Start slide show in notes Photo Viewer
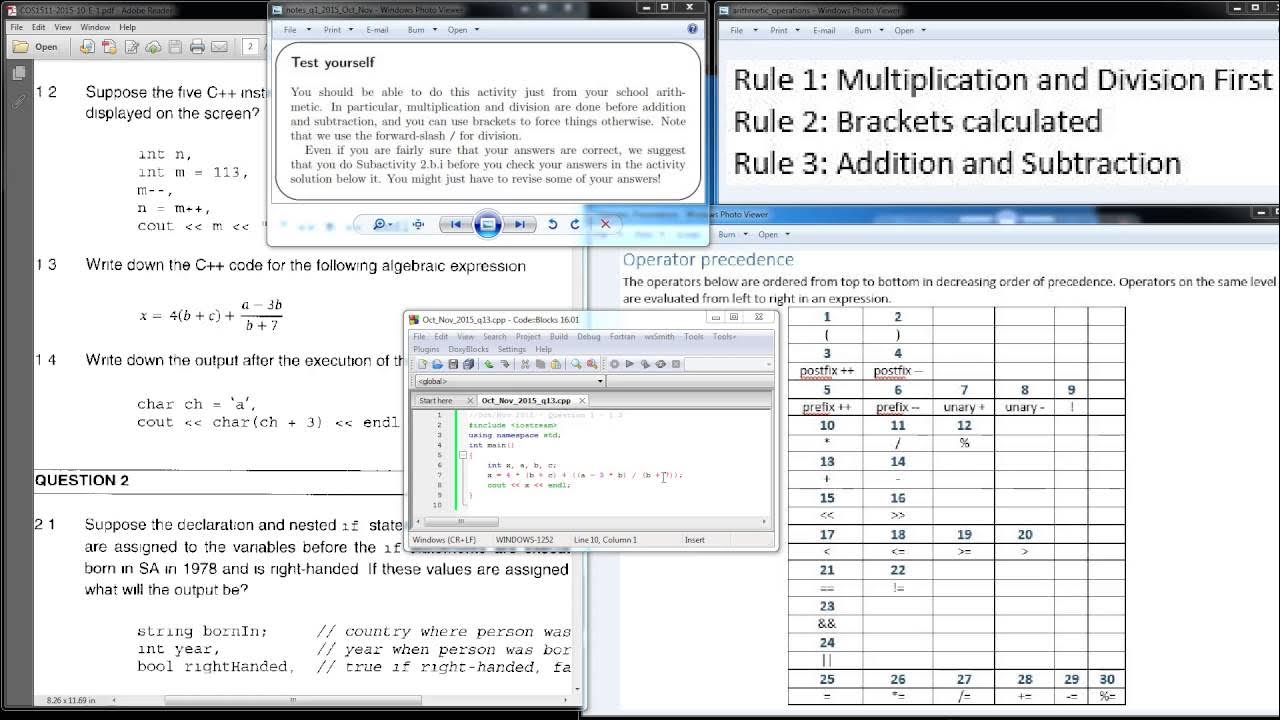Image resolution: width=1280 pixels, height=720 pixels. 487,225
